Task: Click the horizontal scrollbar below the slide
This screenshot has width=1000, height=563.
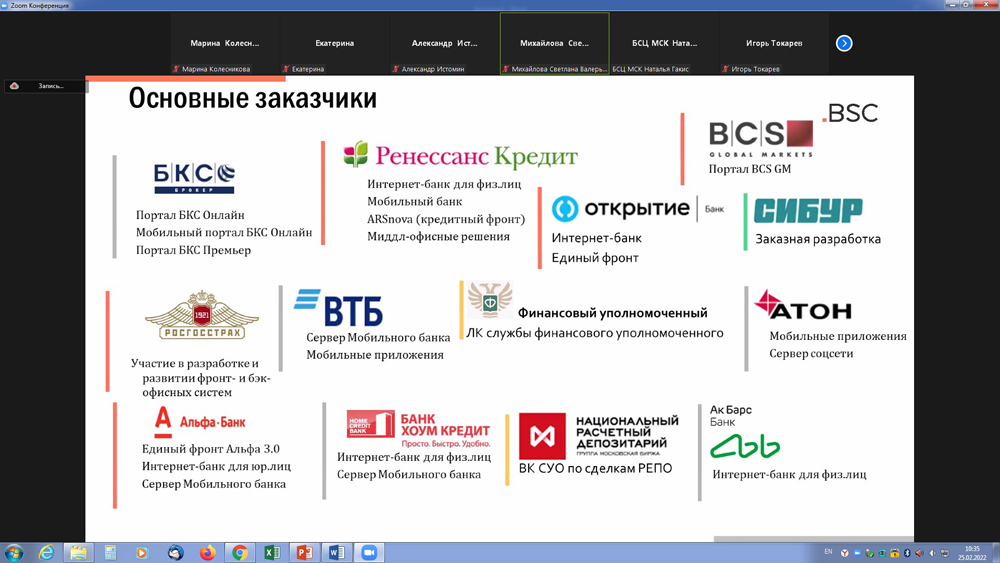Action: (812, 538)
